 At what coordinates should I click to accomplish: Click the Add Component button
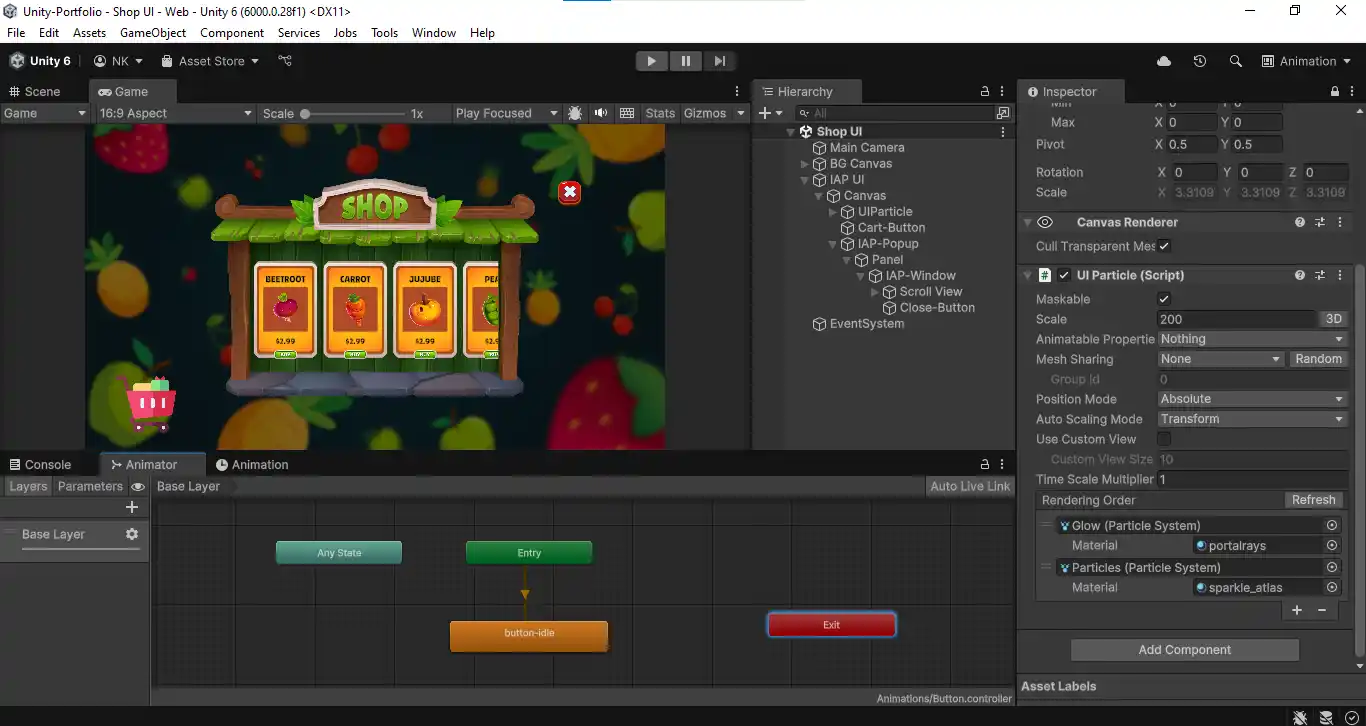point(1184,649)
